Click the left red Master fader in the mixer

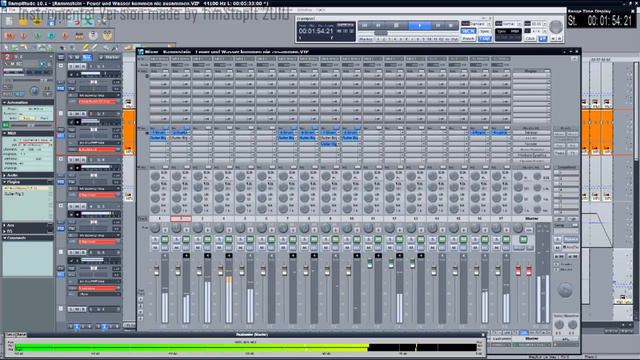pos(518,271)
